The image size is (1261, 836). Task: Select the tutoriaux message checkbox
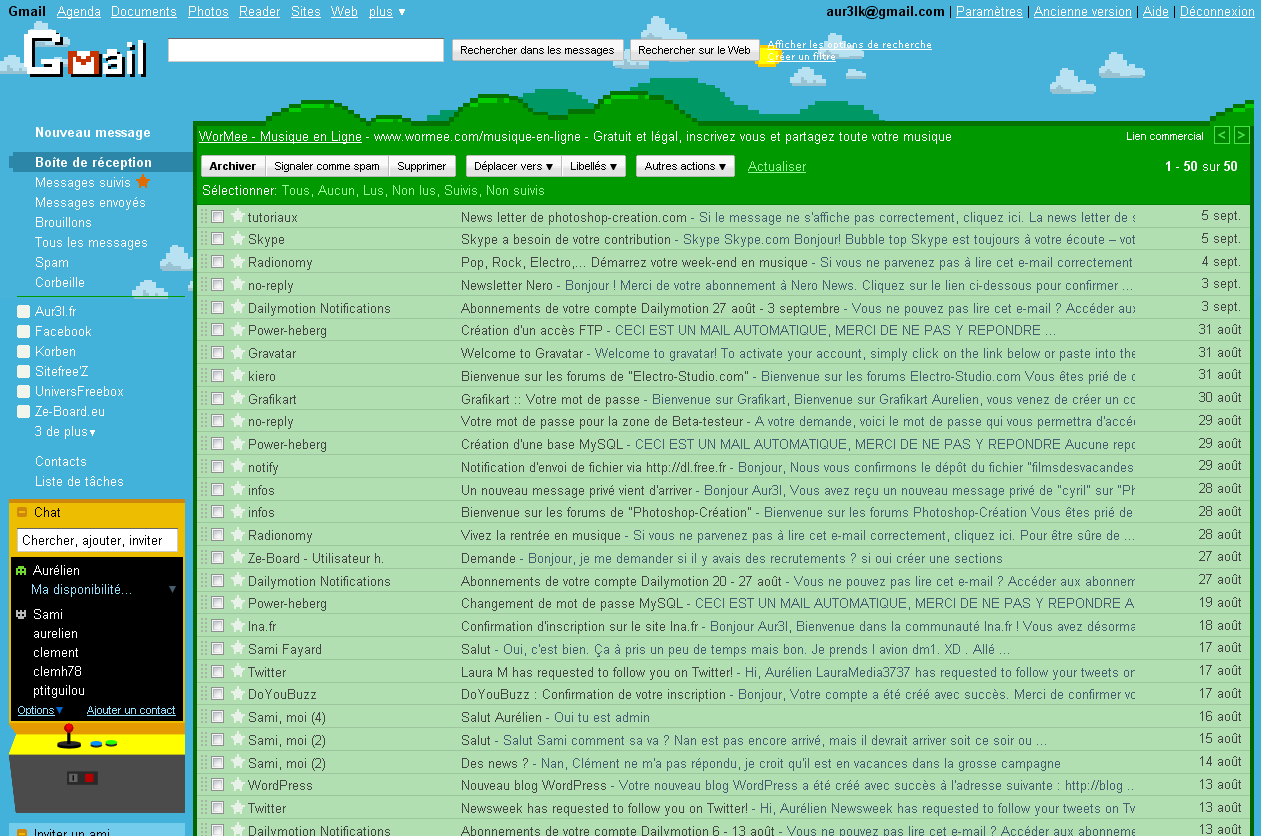[217, 217]
